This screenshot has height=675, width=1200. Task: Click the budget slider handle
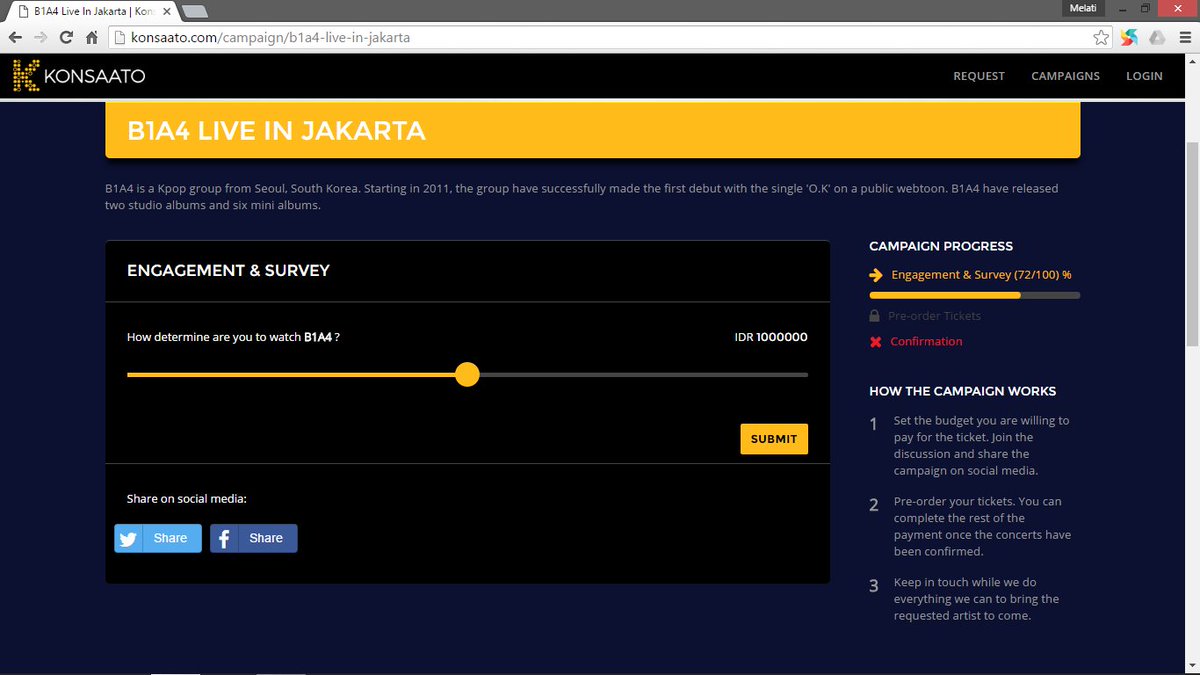click(467, 375)
